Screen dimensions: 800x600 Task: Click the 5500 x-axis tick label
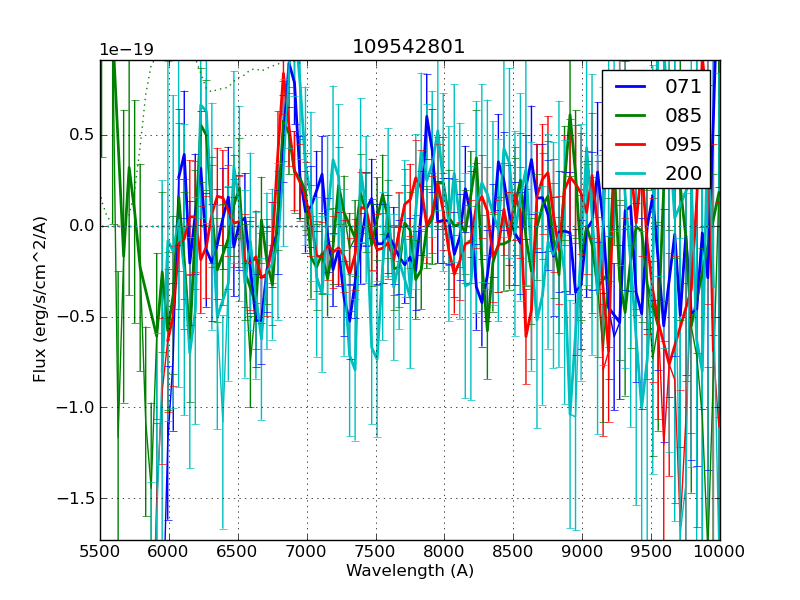(100, 551)
